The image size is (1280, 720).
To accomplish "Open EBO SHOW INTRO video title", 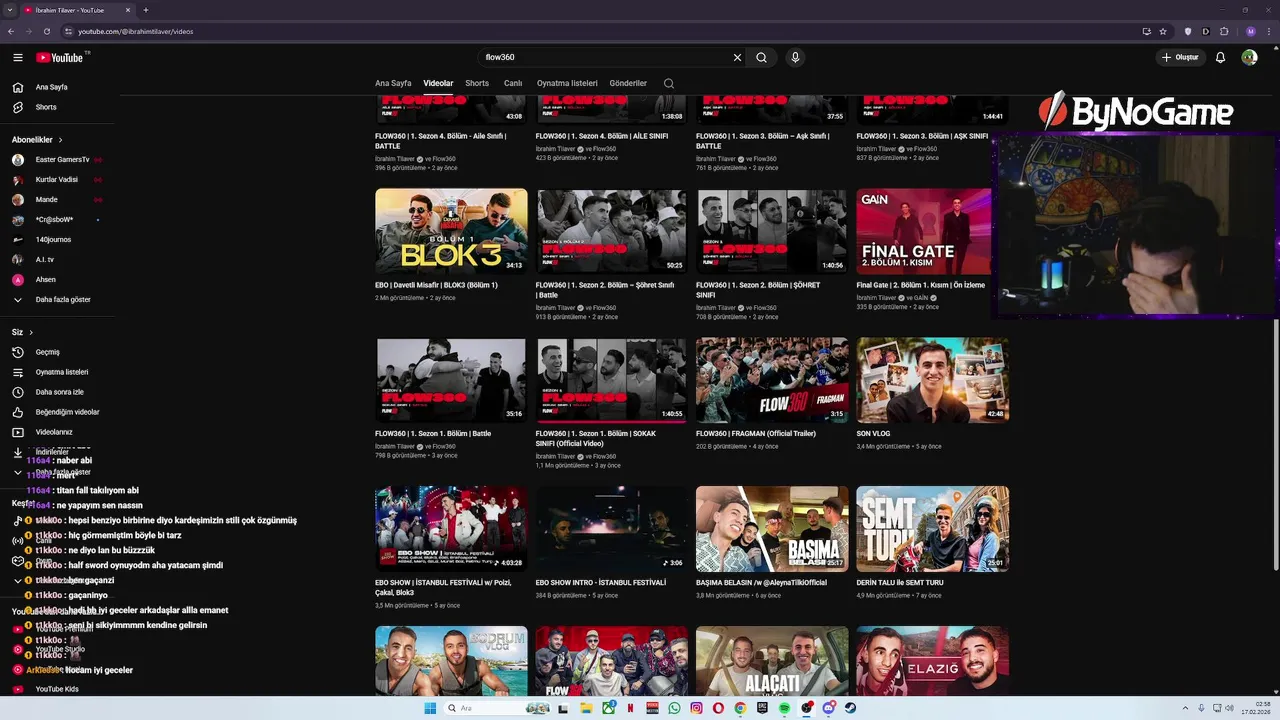I will 601,583.
